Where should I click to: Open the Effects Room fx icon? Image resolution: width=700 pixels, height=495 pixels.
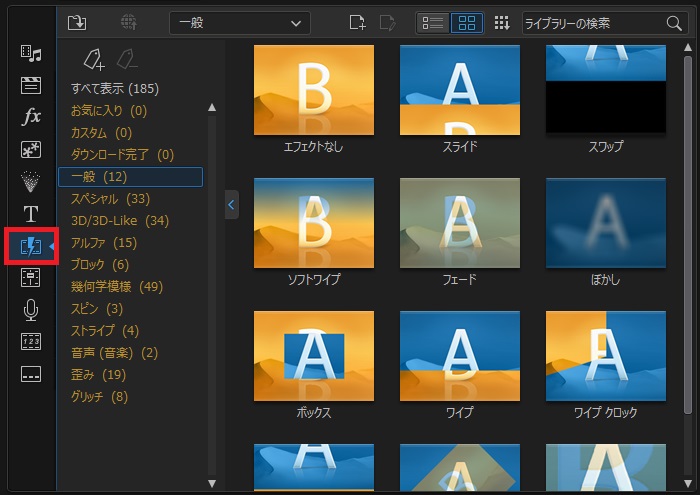(x=31, y=117)
